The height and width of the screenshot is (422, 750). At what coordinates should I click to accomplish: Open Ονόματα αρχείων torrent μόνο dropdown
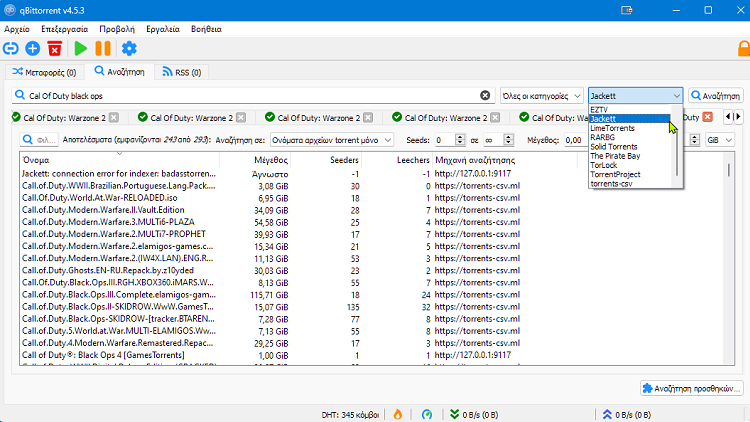tap(331, 140)
